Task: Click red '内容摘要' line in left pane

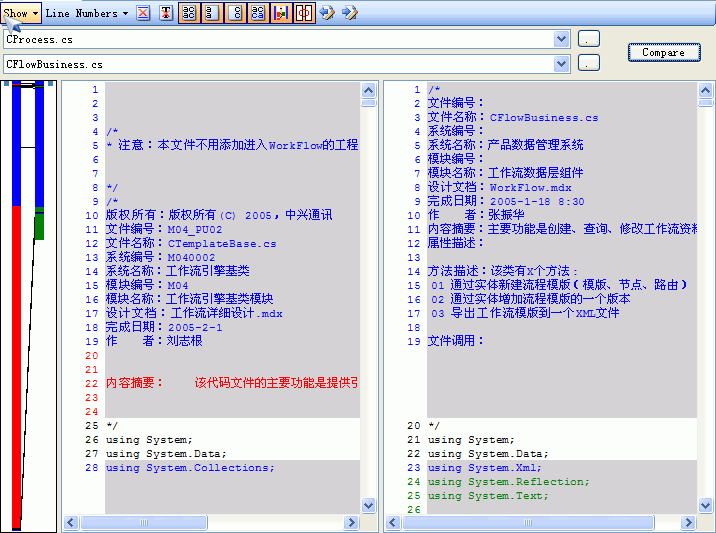Action: click(232, 383)
